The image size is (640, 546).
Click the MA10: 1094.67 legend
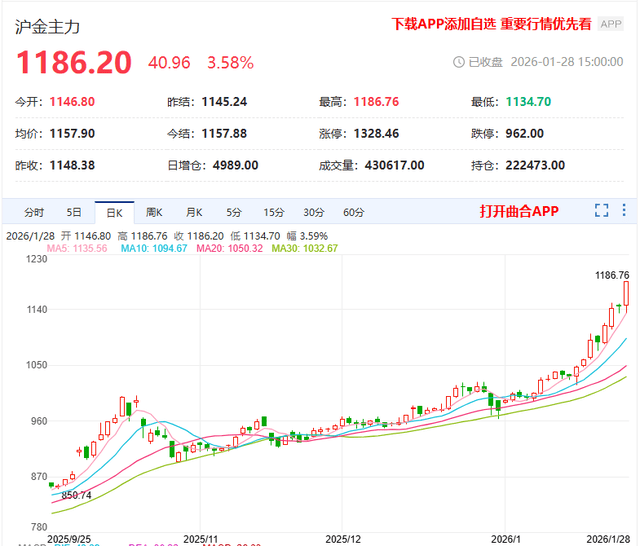point(154,248)
